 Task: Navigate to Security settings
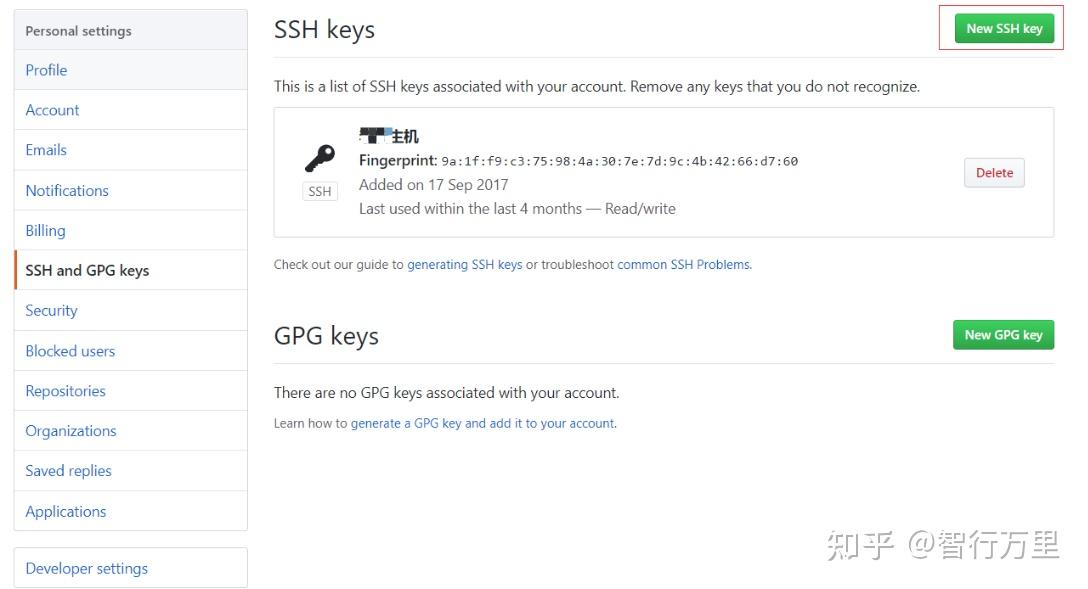pos(51,310)
